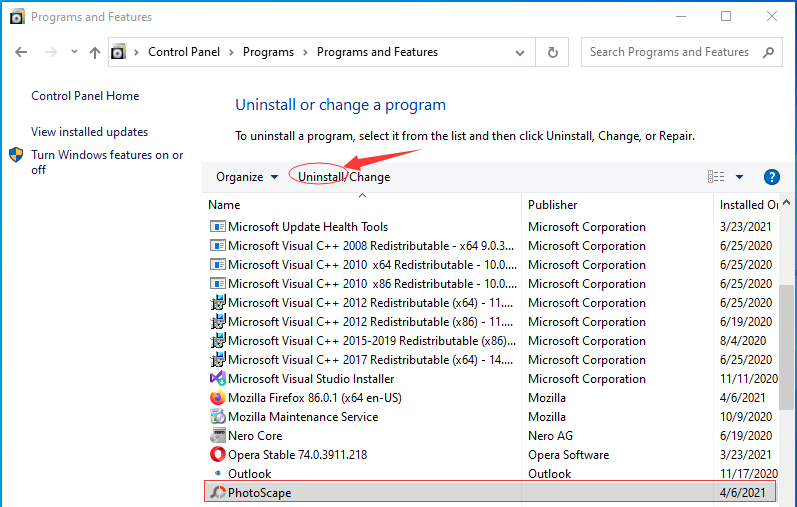Viewport: 797px width, 507px height.
Task: Click the Outlook program icon
Action: [218, 473]
